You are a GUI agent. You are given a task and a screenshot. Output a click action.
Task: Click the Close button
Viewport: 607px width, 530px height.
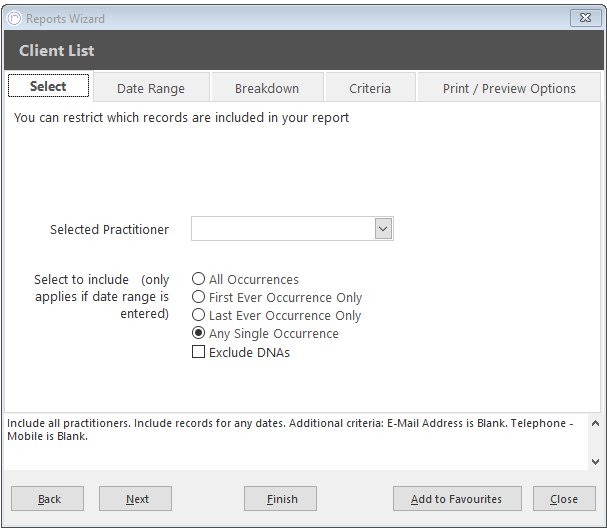564,499
